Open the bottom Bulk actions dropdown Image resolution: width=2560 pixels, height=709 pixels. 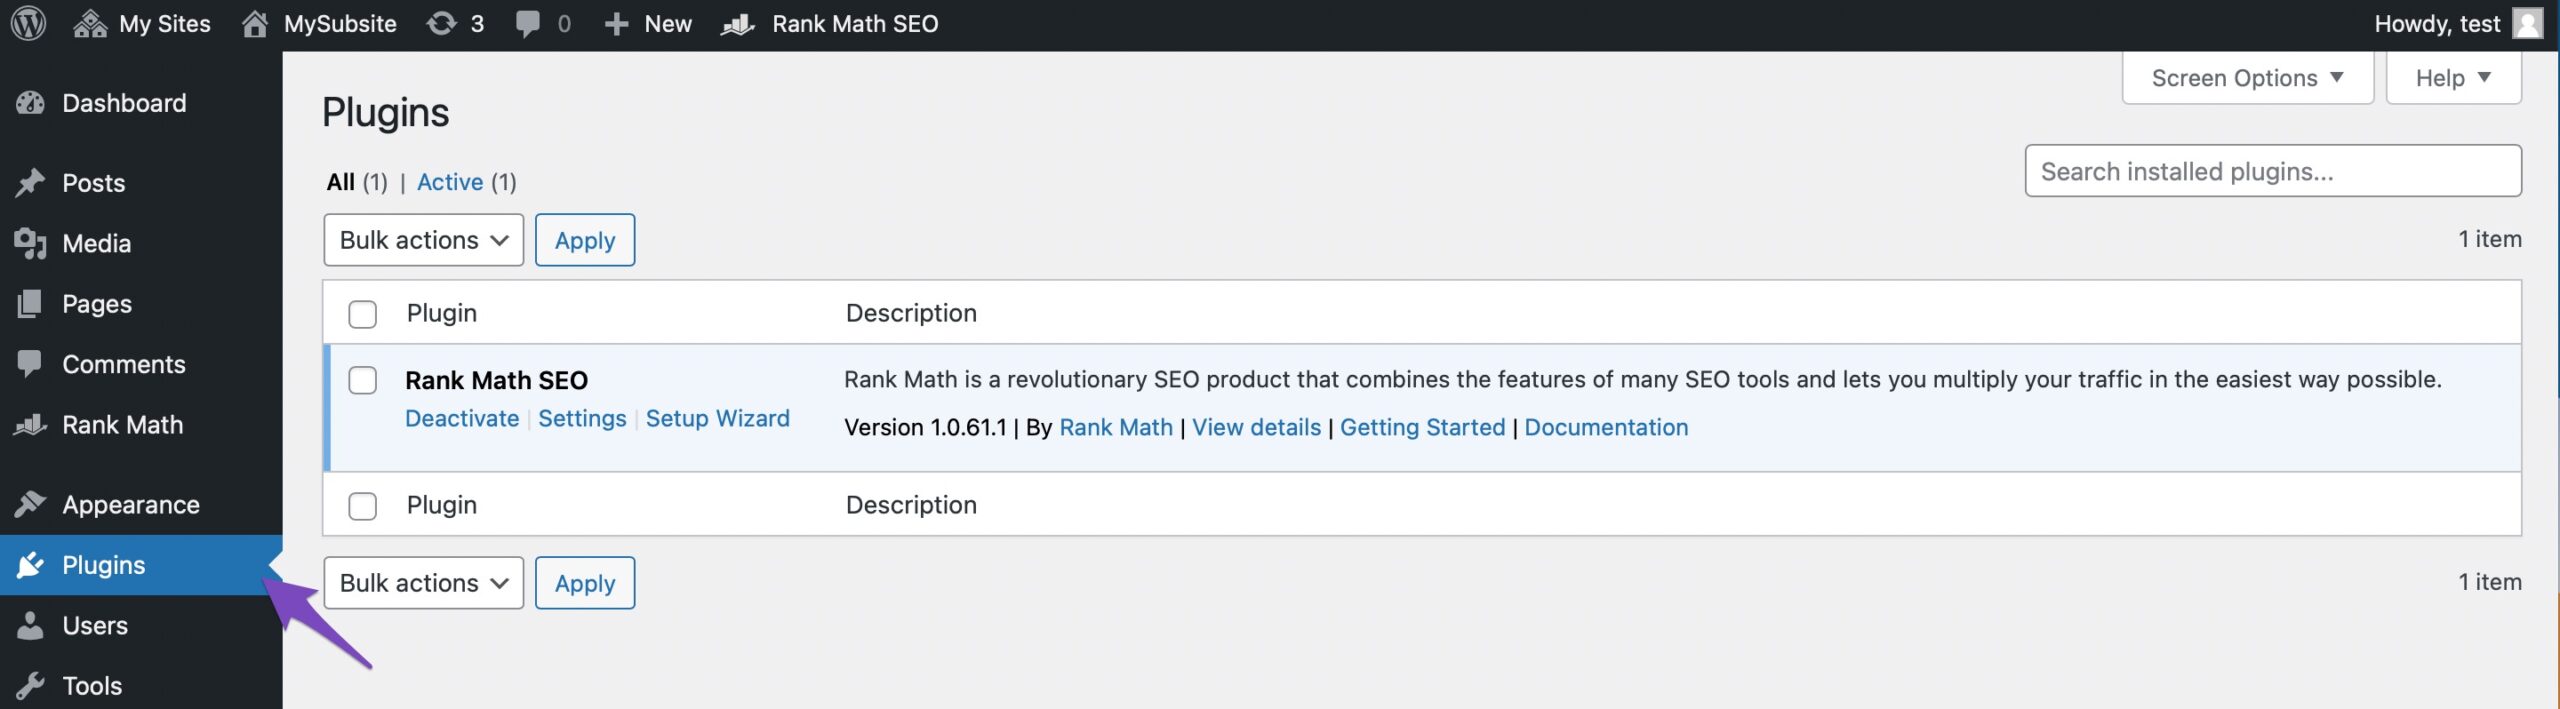click(423, 583)
